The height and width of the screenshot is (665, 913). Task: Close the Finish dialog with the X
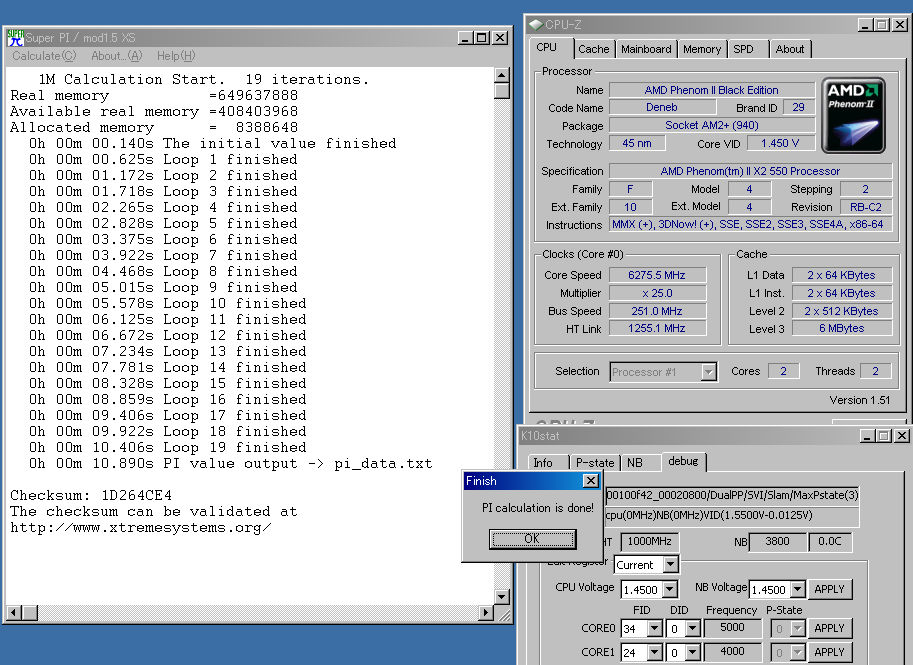(x=590, y=480)
